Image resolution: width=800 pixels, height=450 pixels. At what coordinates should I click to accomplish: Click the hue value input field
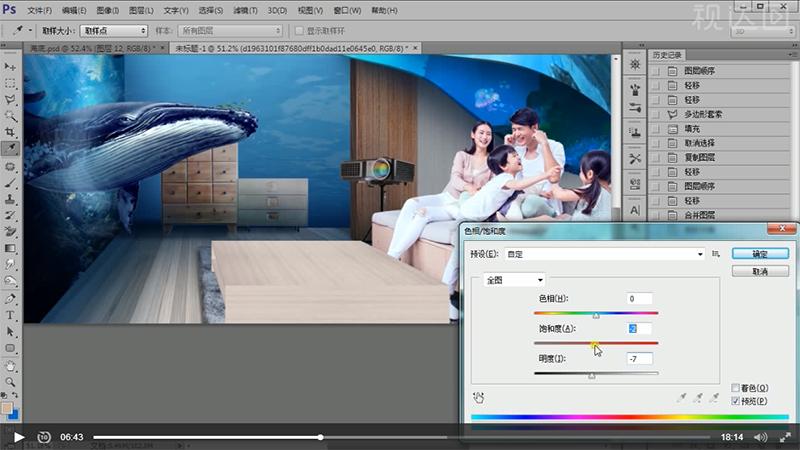(639, 298)
